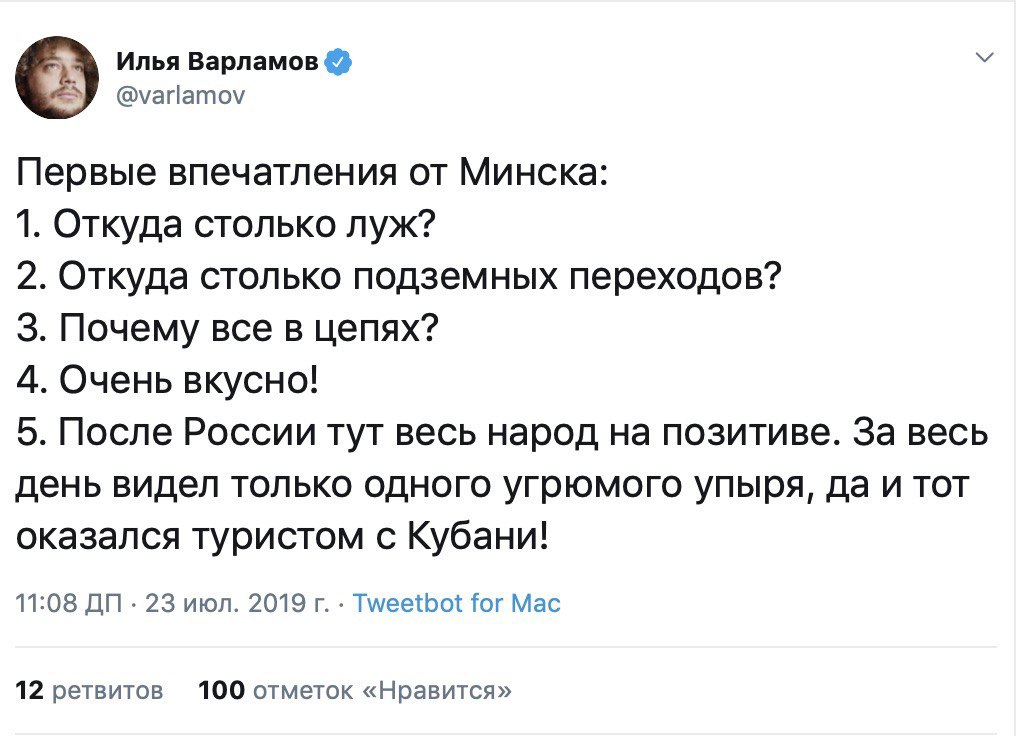
Task: Click the bold likes count number 100
Action: coord(221,690)
